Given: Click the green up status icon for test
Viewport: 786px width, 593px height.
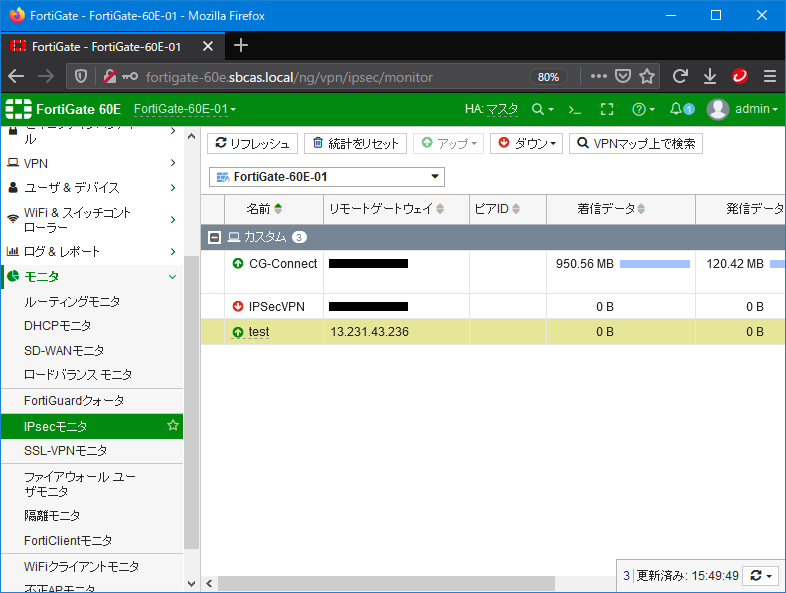Looking at the screenshot, I should [x=238, y=332].
